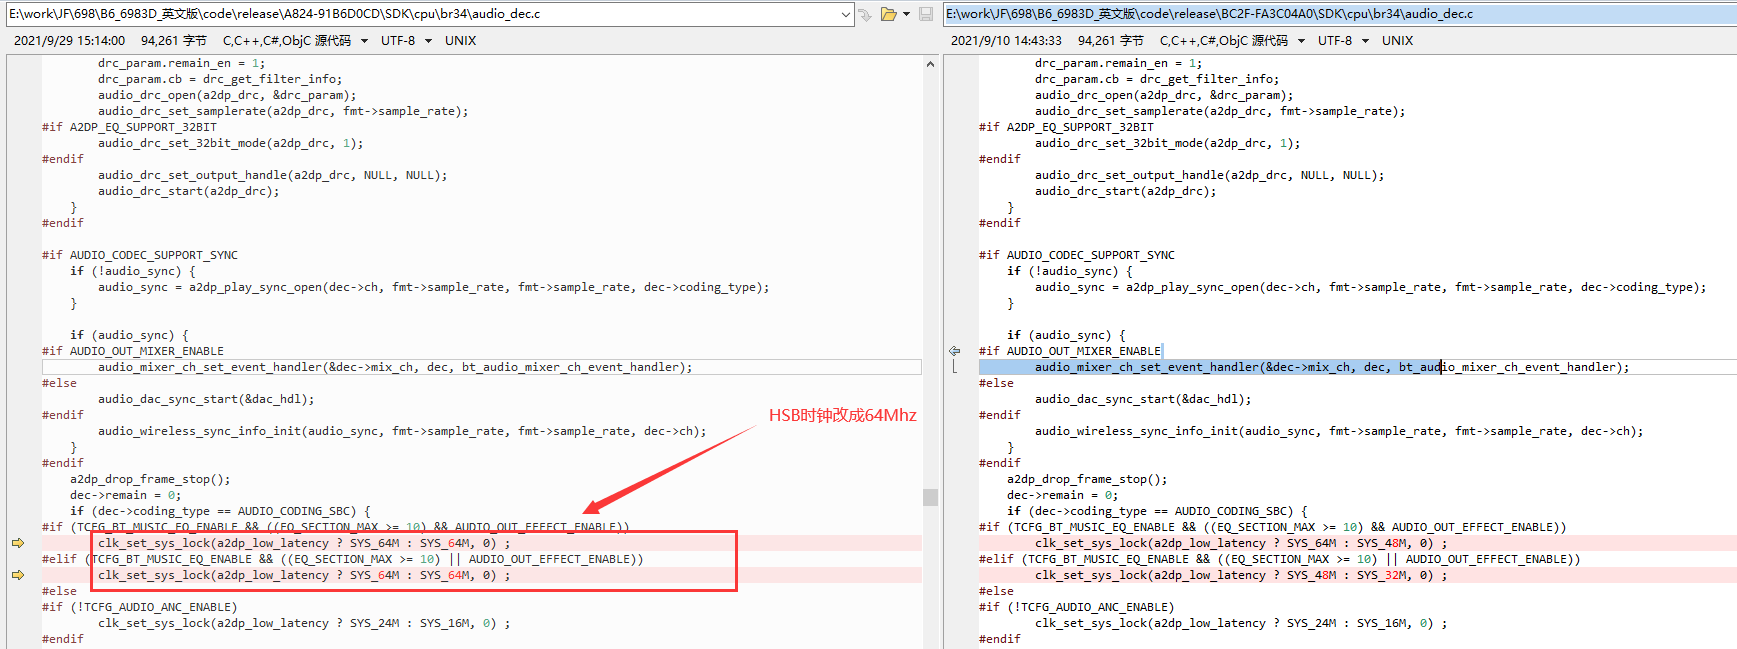Click audio_drc_start(a2dp_drc) line in left pane

(x=189, y=191)
